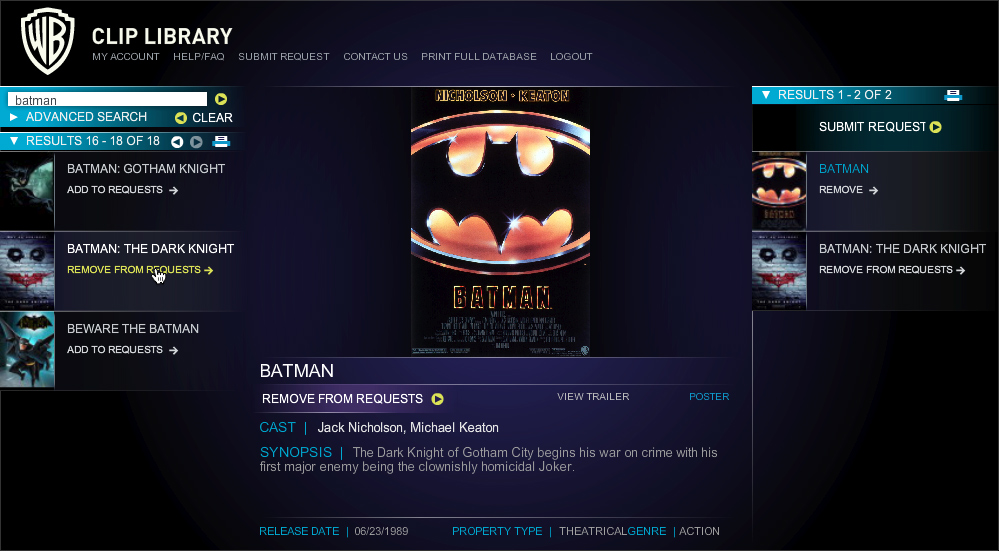Open Batman: The Dark Knight title in search results
999x551 pixels.
click(x=150, y=249)
